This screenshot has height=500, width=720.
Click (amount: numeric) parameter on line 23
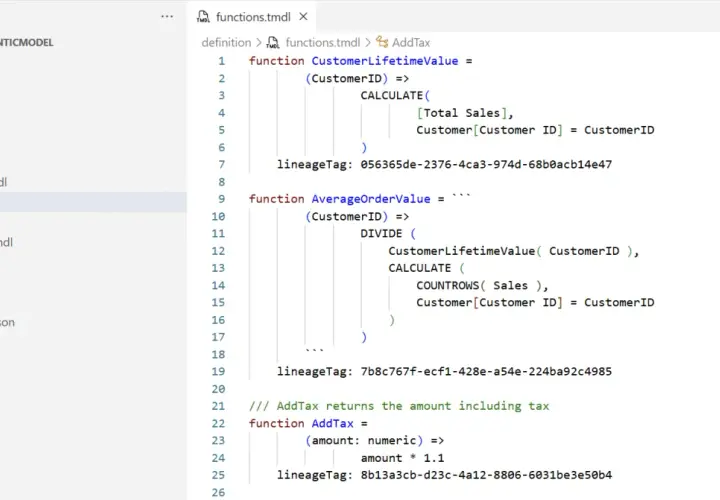pos(364,441)
